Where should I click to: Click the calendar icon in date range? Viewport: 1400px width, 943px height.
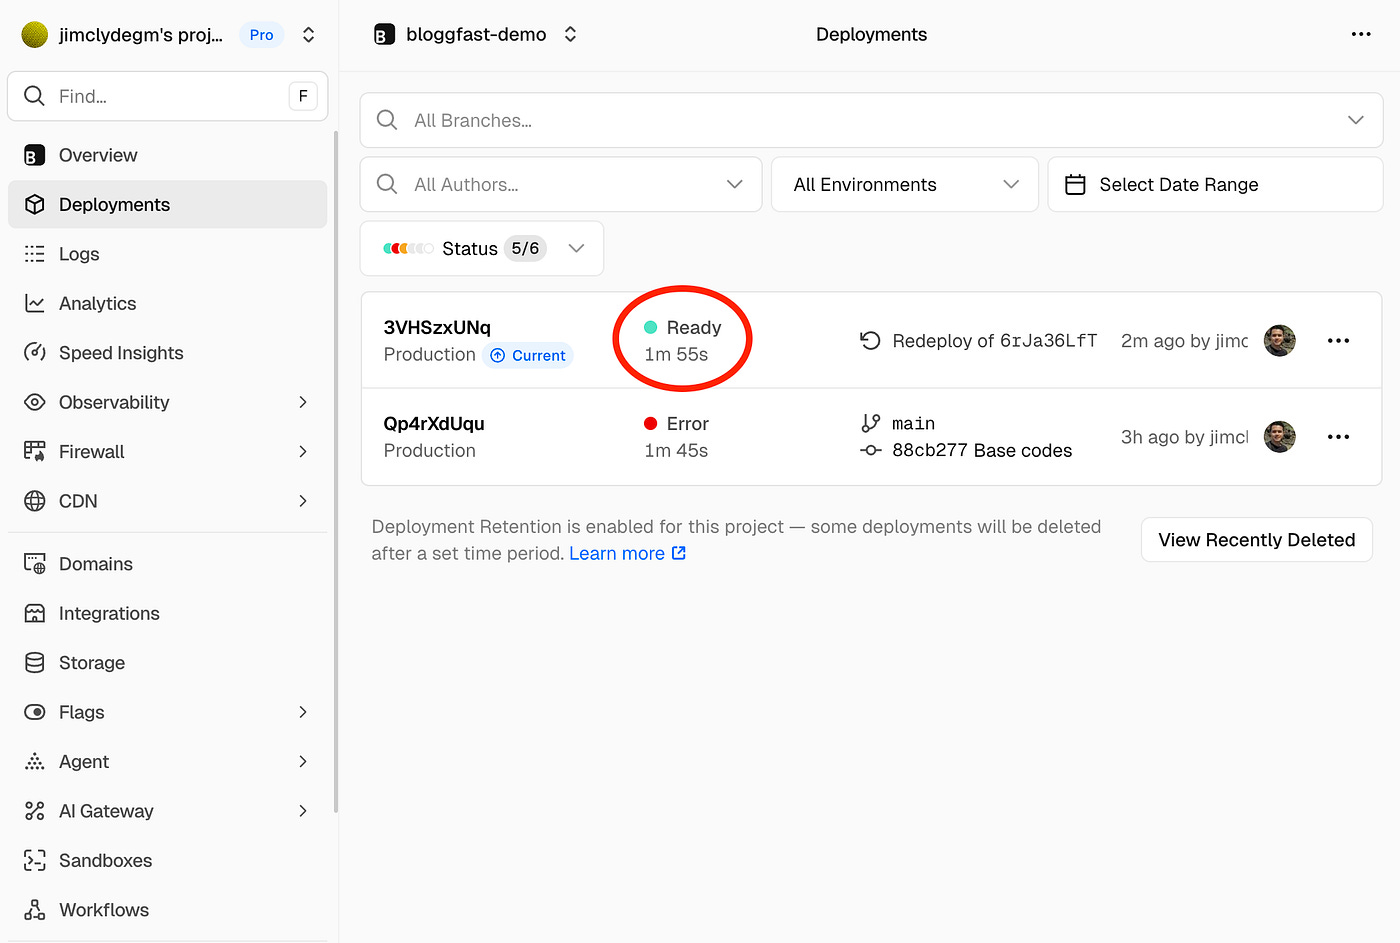click(x=1075, y=184)
